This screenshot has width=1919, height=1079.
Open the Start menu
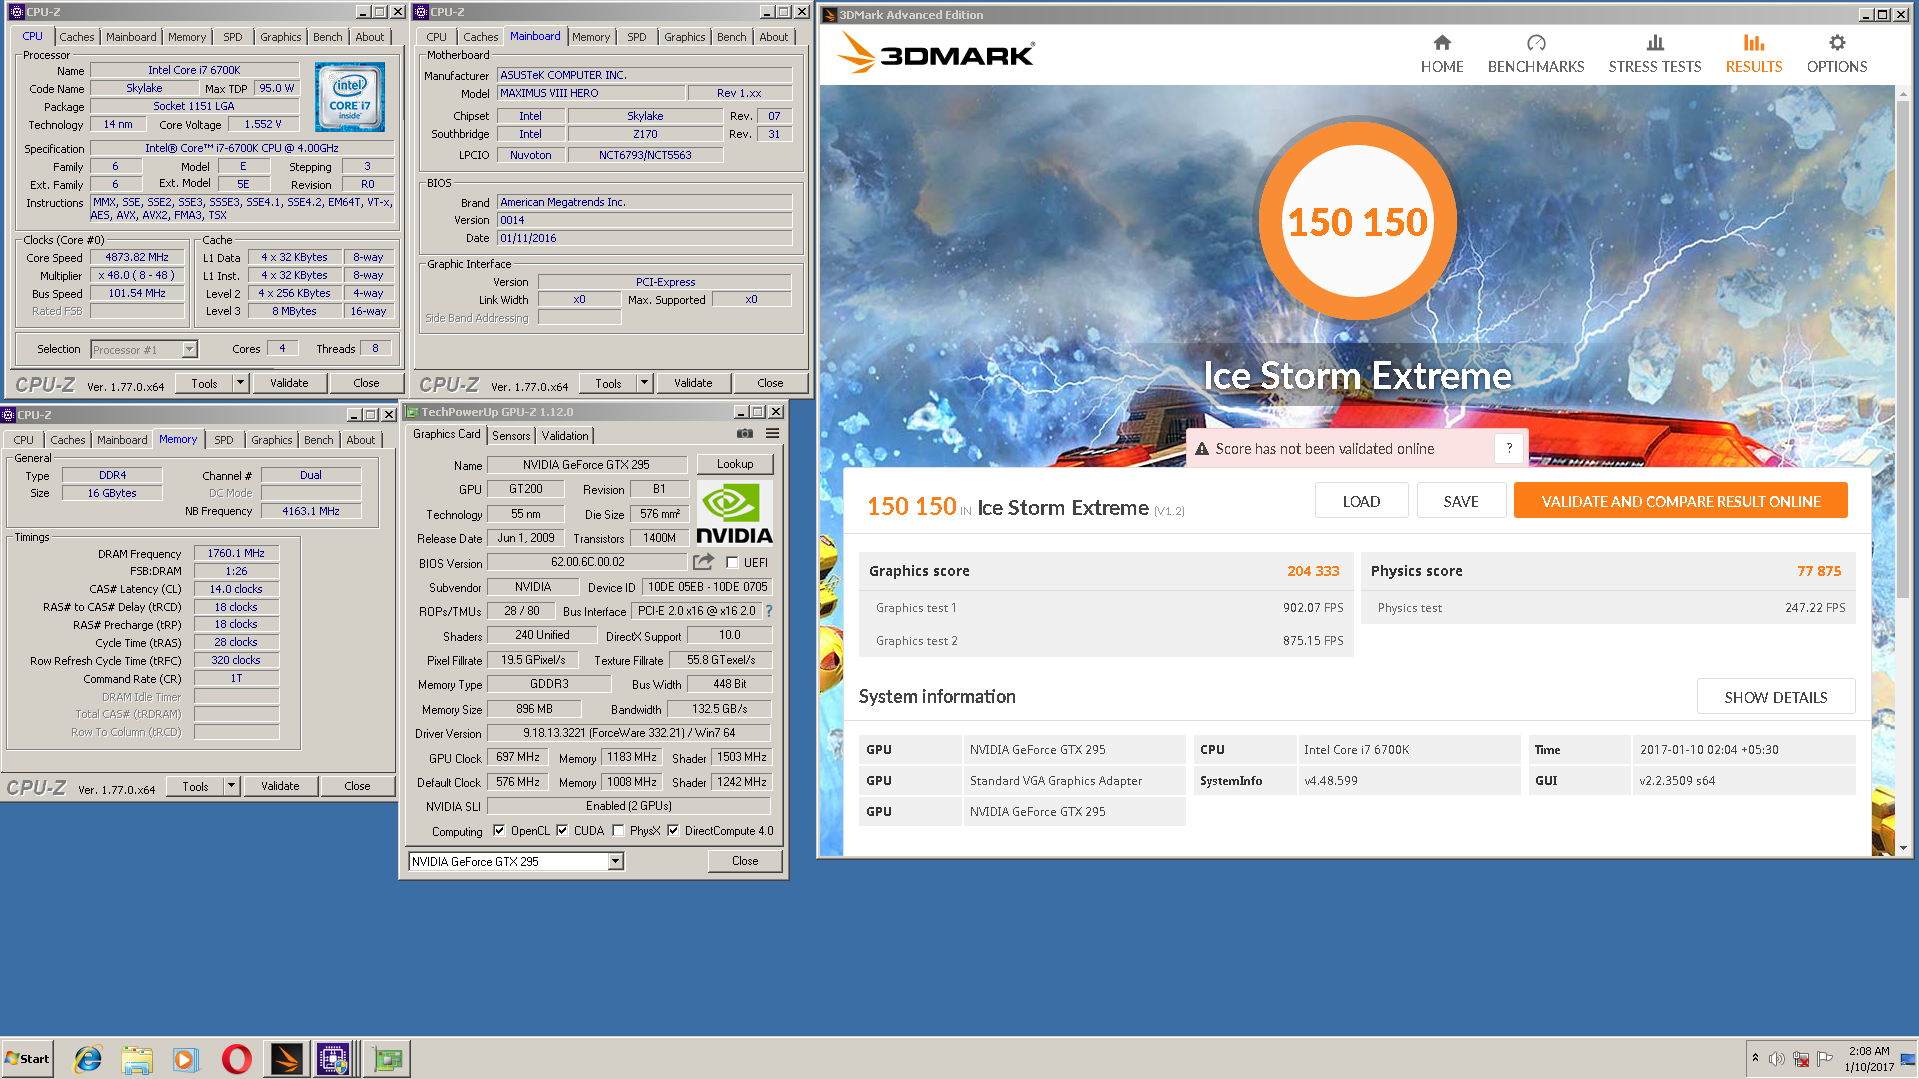[27, 1059]
